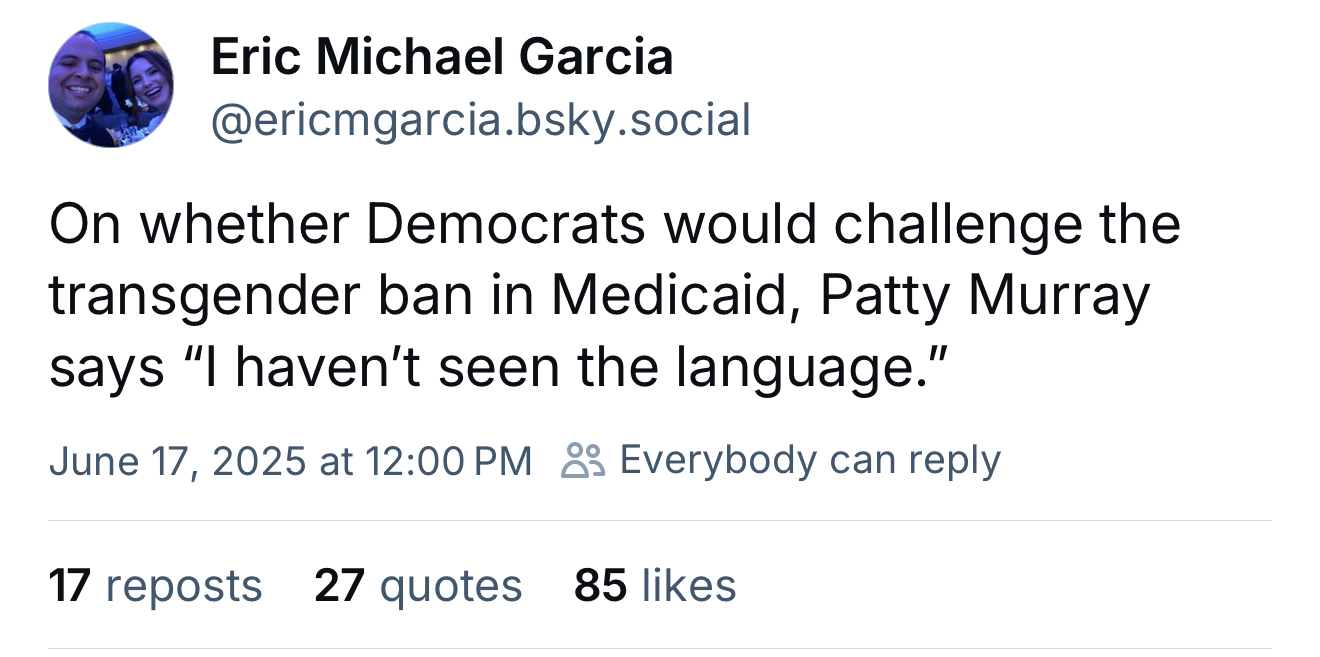Click the bold number 85
Screen dimensions: 1320x657
(x=600, y=585)
